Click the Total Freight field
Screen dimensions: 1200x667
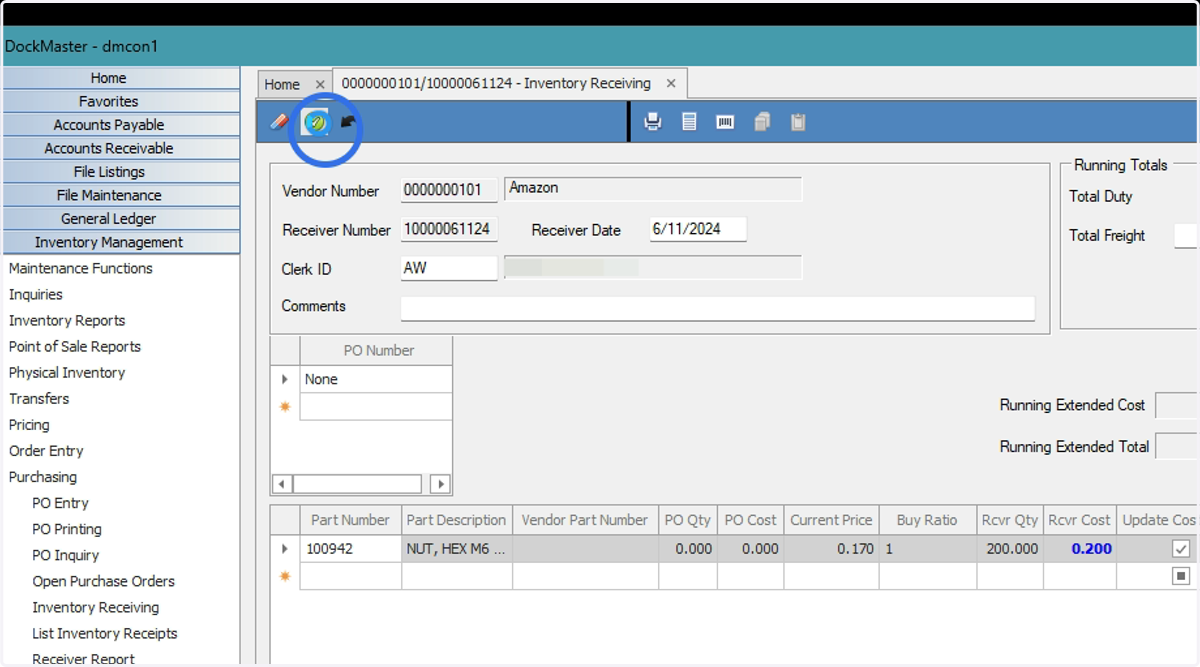(x=1185, y=236)
